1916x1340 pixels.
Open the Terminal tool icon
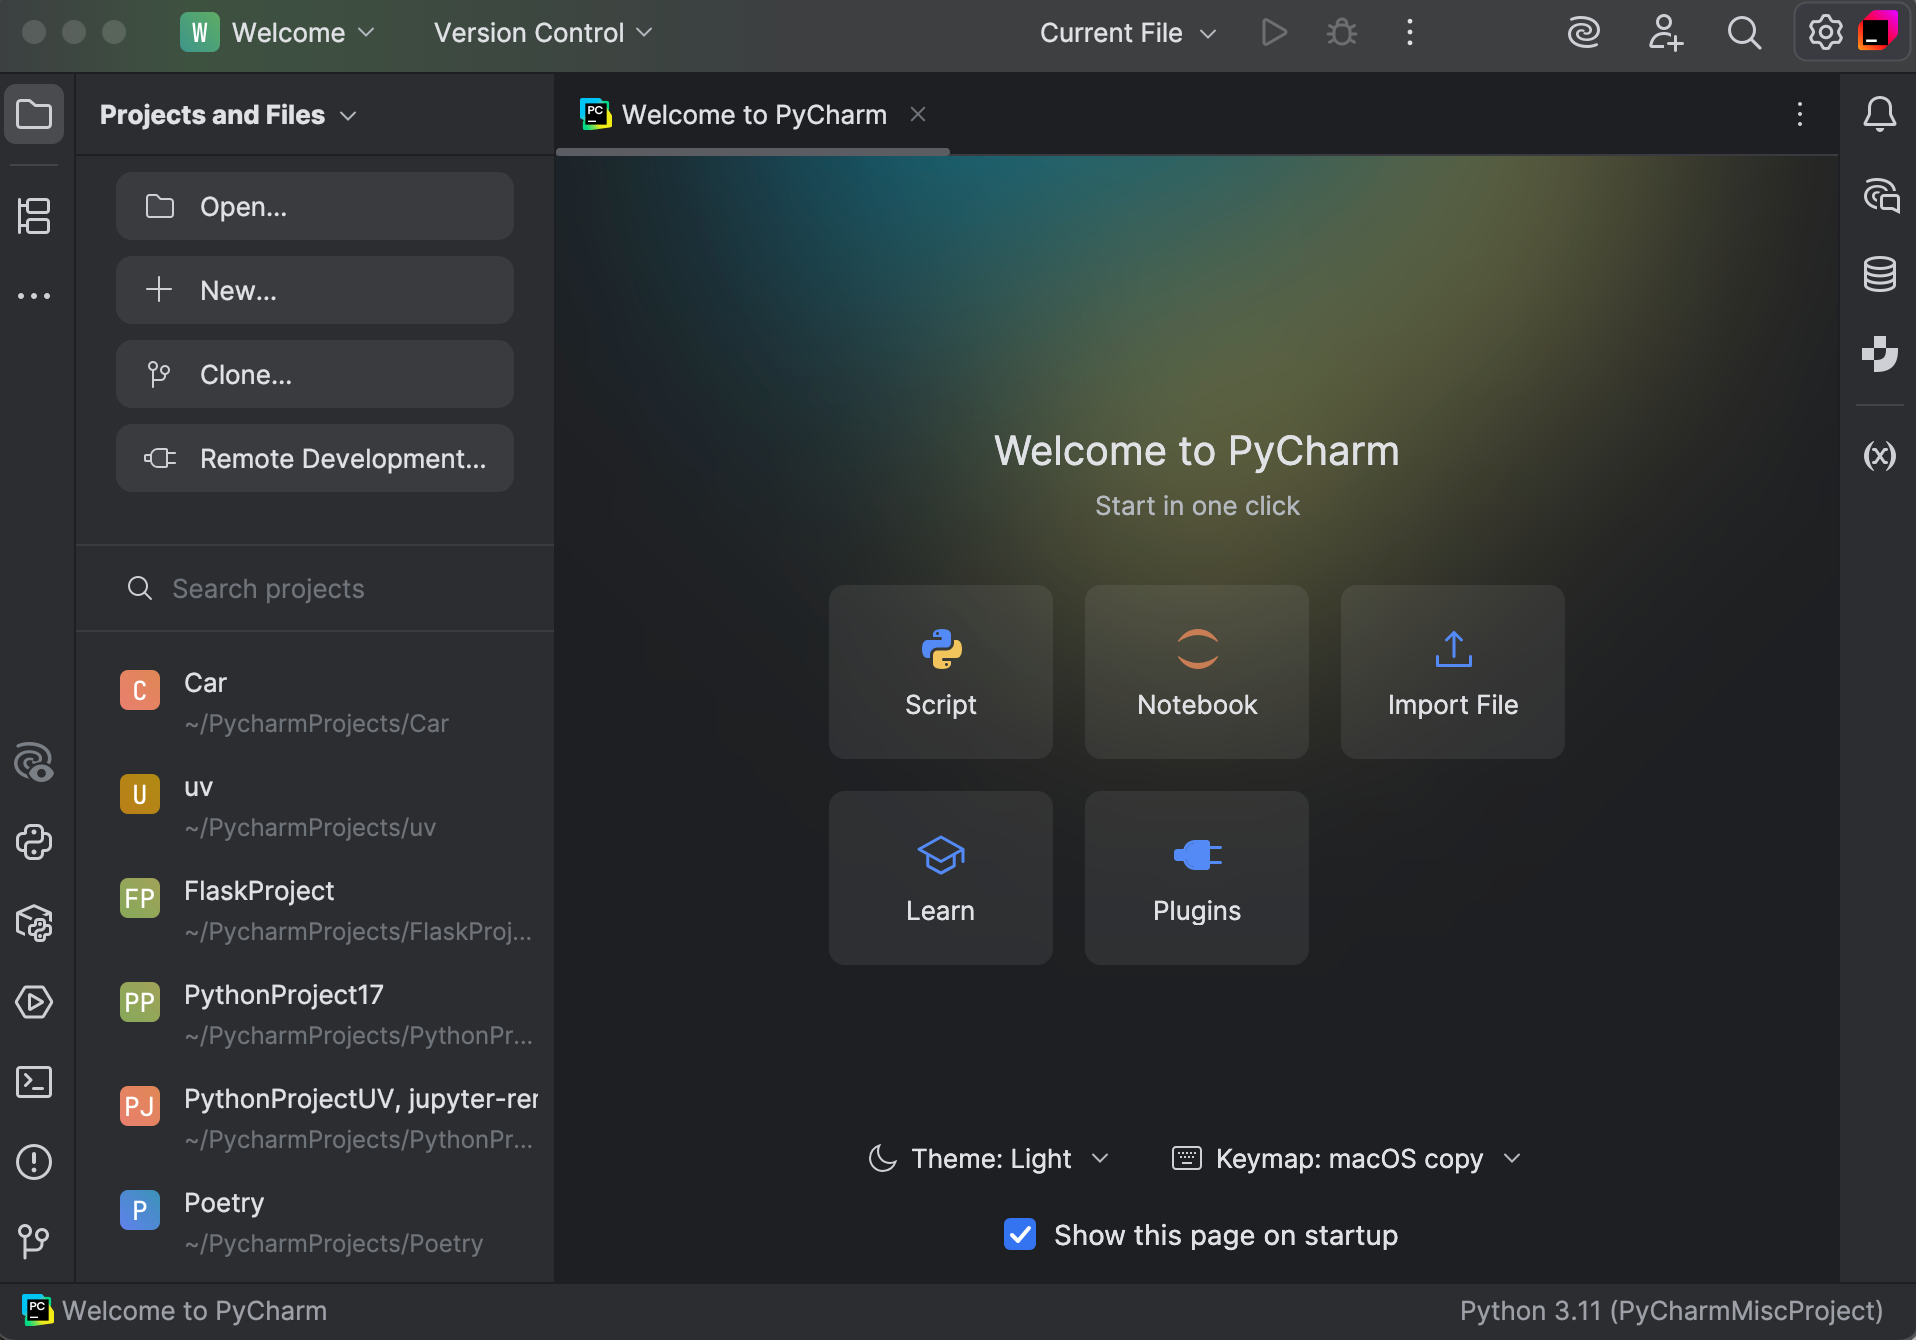(34, 1082)
